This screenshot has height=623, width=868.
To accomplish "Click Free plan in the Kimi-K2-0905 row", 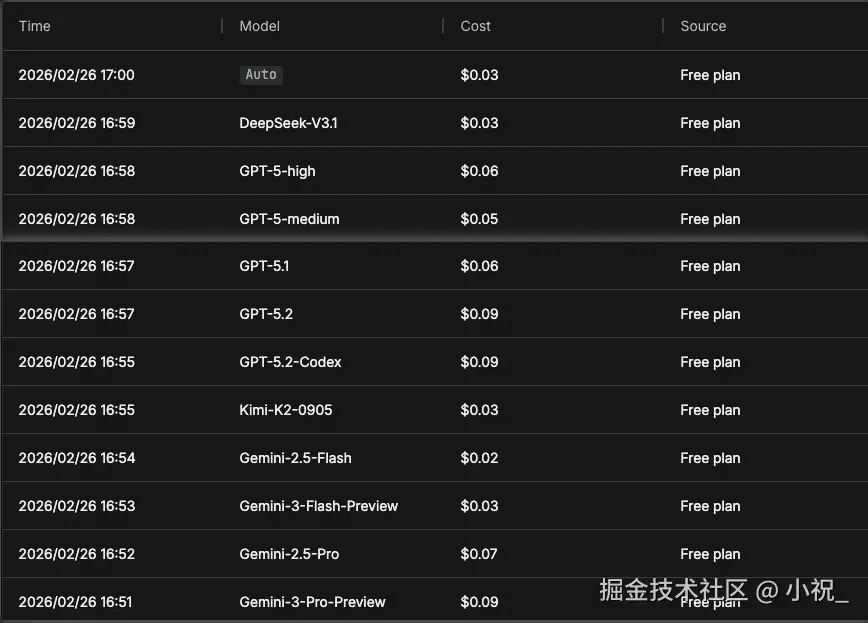I will pyautogui.click(x=710, y=410).
